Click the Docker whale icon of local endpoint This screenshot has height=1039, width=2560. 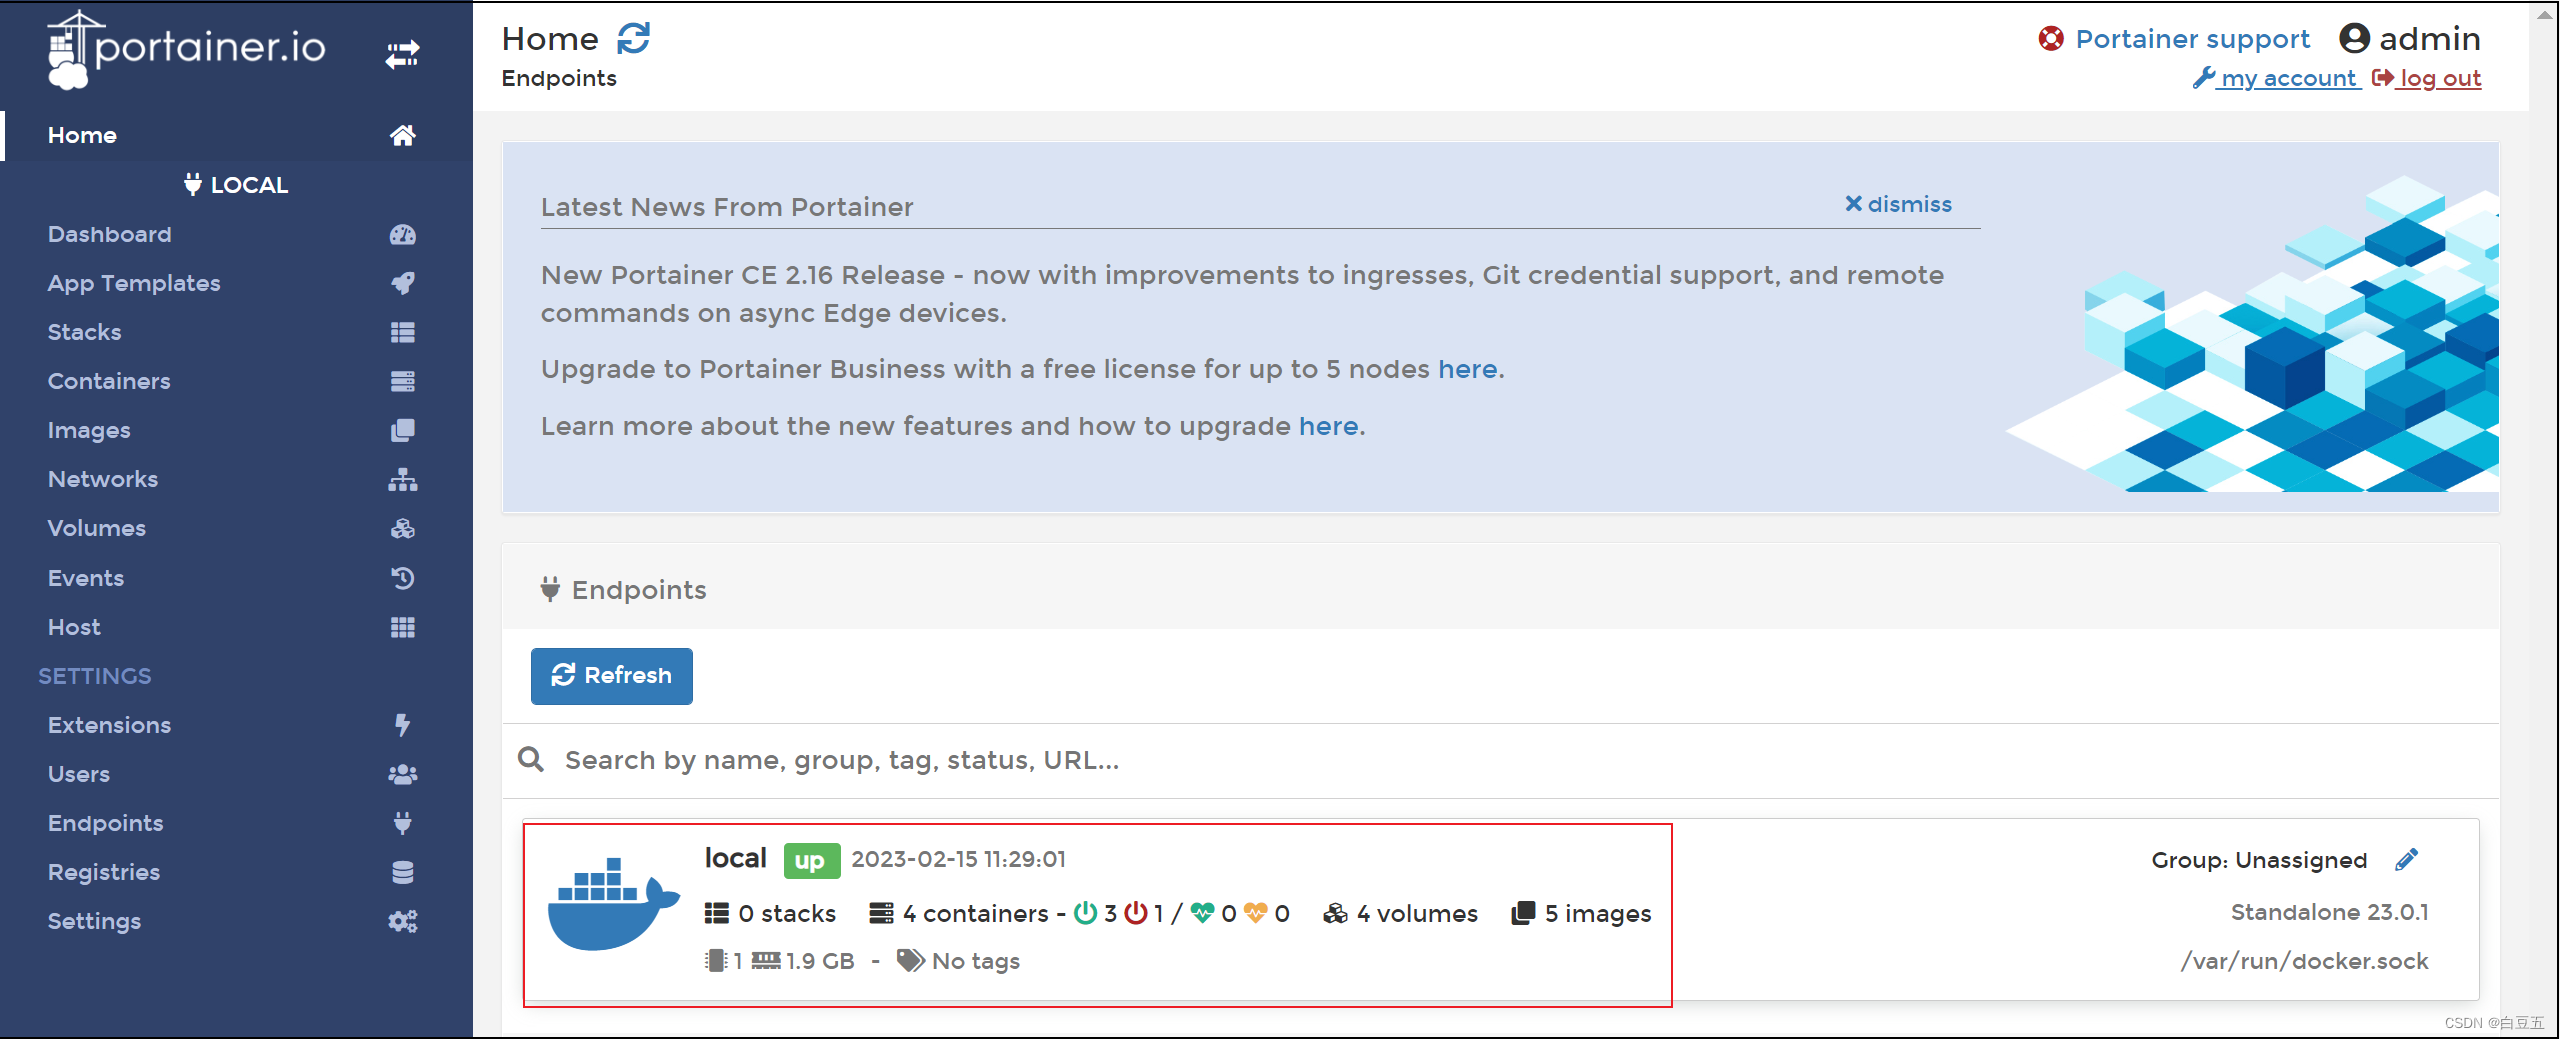(613, 905)
